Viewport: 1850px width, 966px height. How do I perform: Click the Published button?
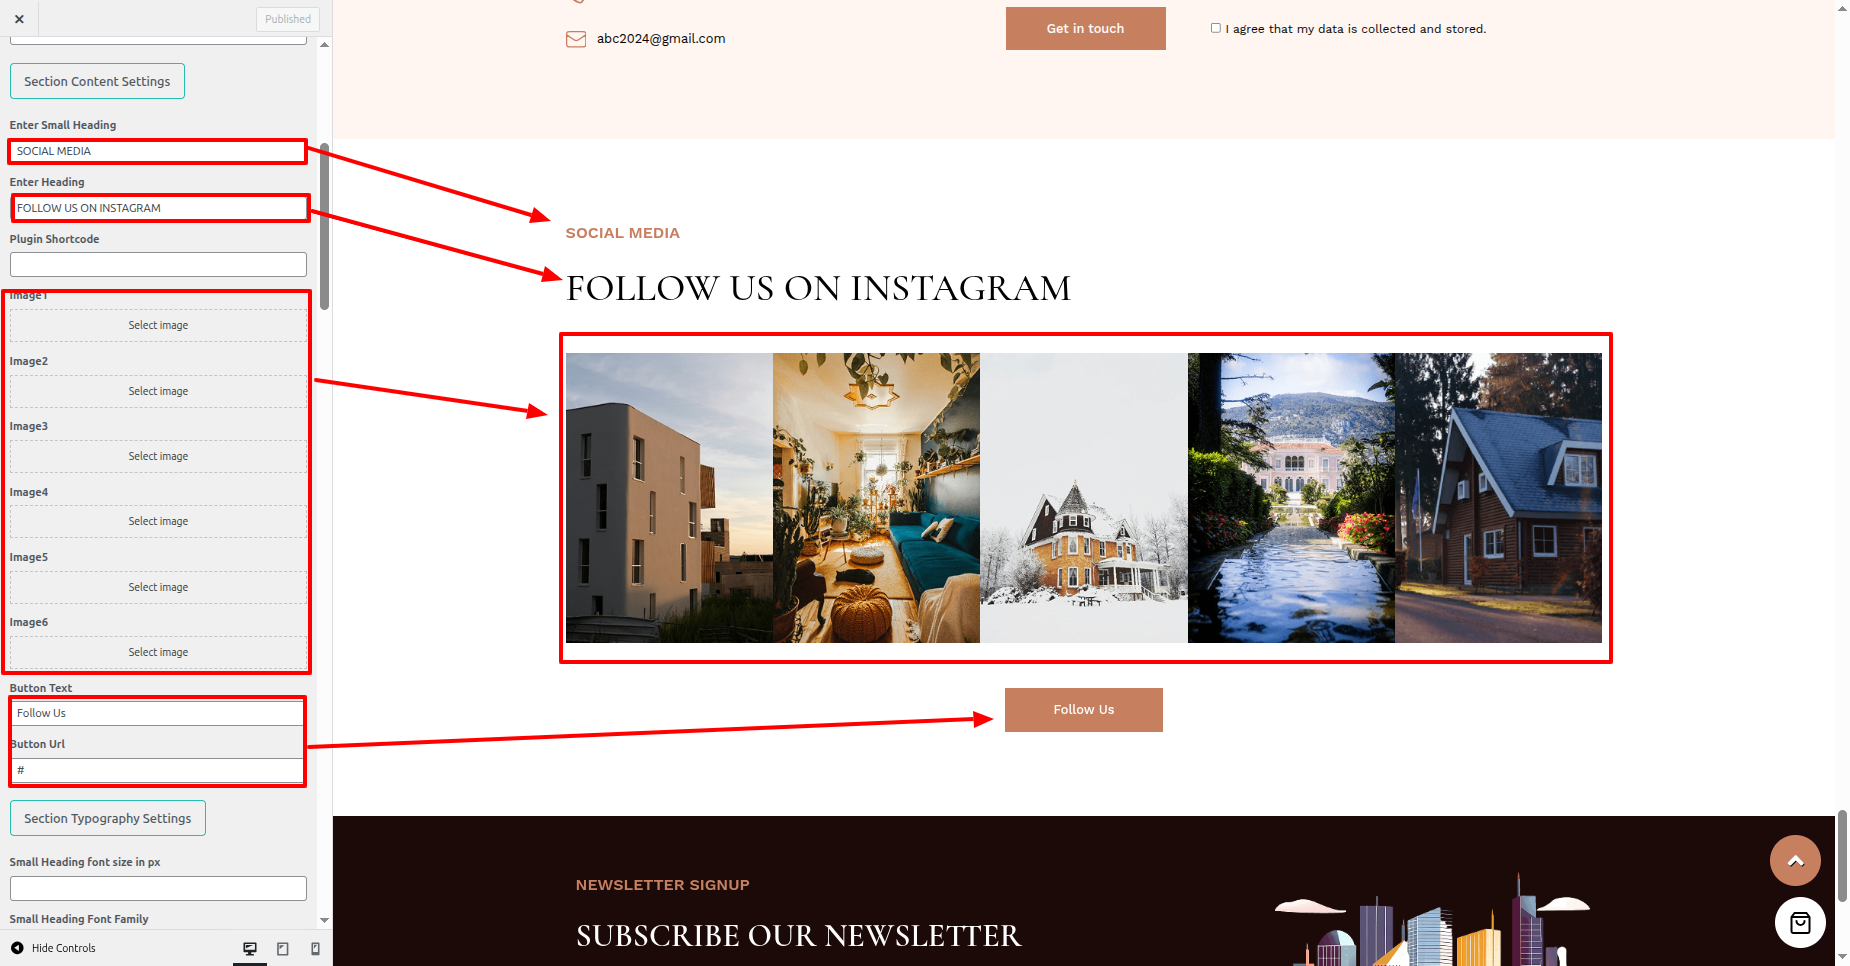pyautogui.click(x=288, y=19)
